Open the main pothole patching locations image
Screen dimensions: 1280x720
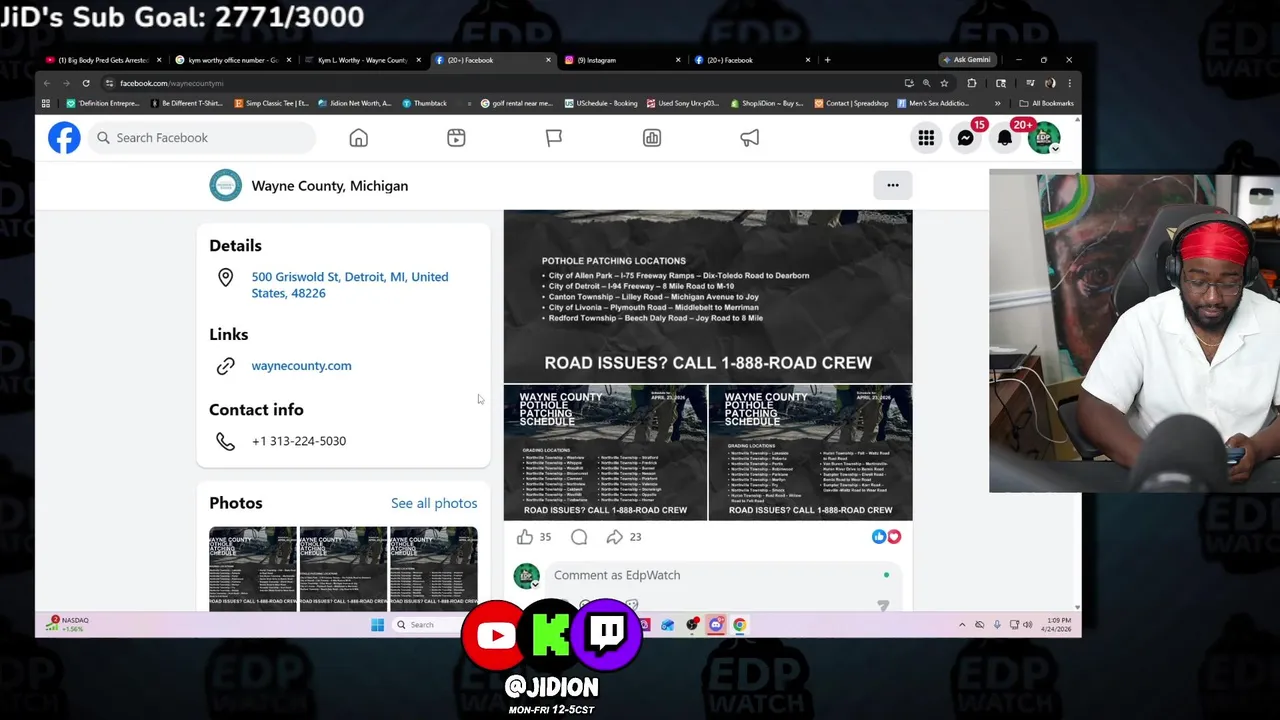[708, 296]
